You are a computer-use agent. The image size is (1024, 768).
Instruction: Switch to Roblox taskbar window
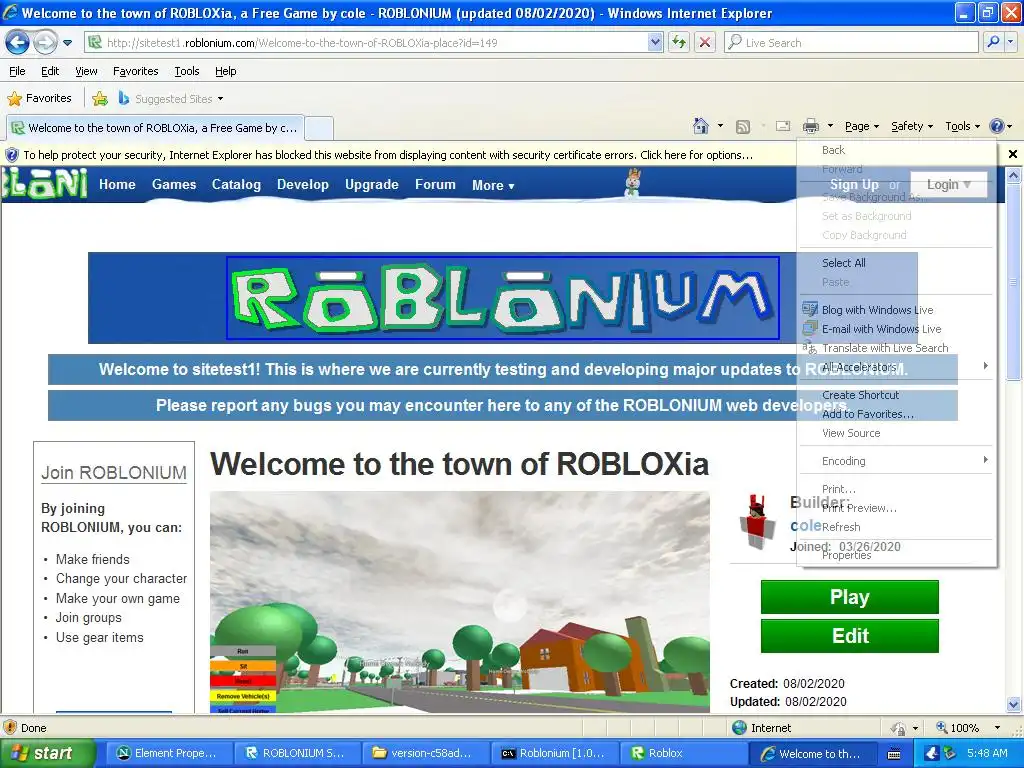(682, 753)
